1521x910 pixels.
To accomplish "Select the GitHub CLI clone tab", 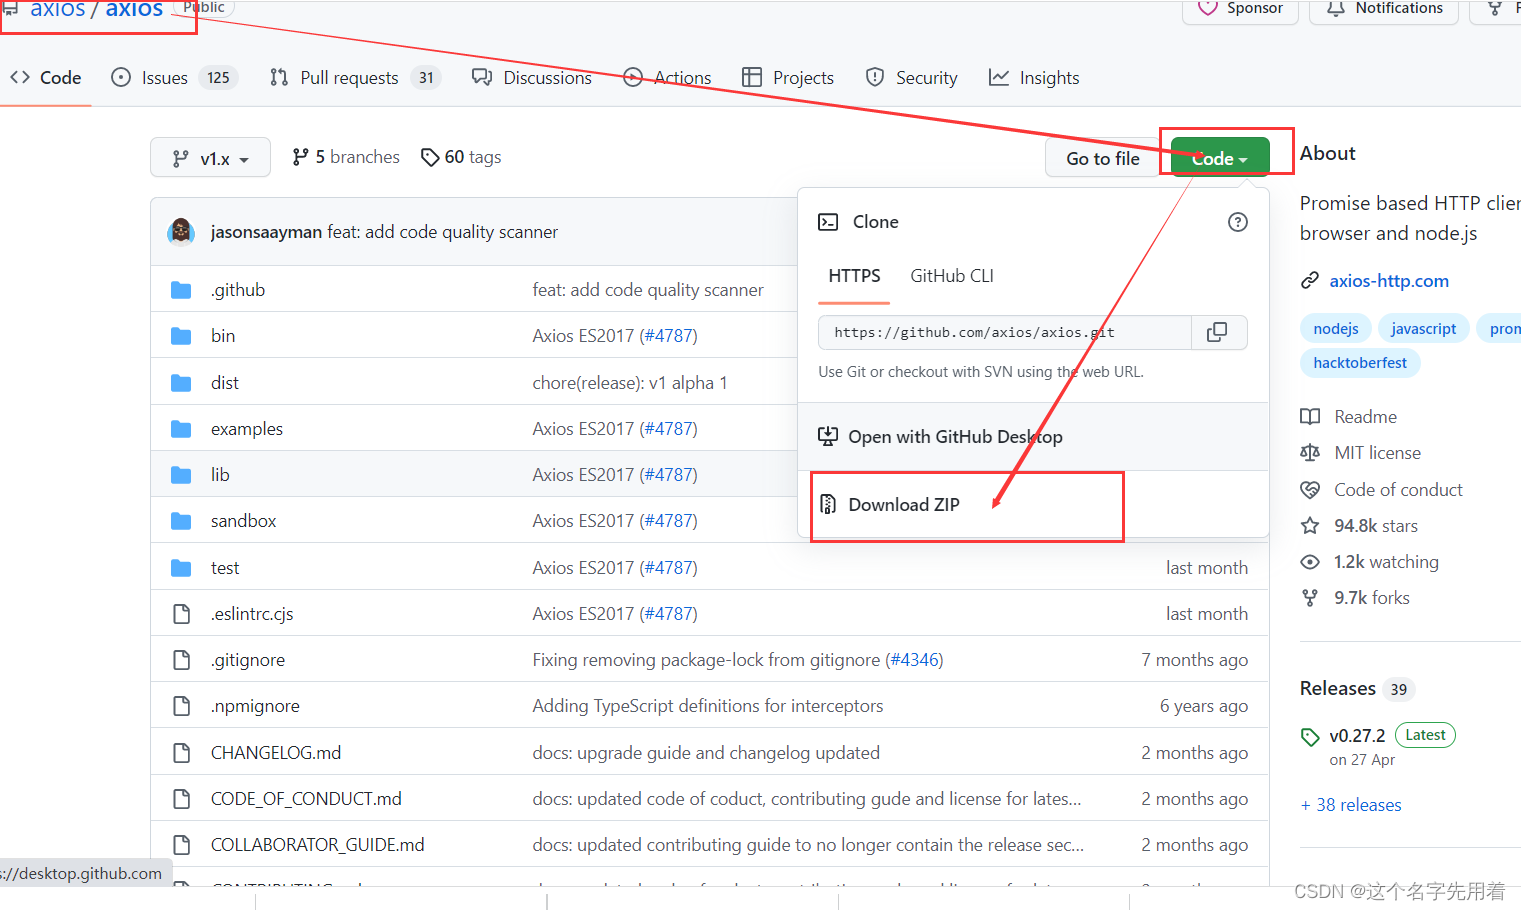I will pos(952,276).
